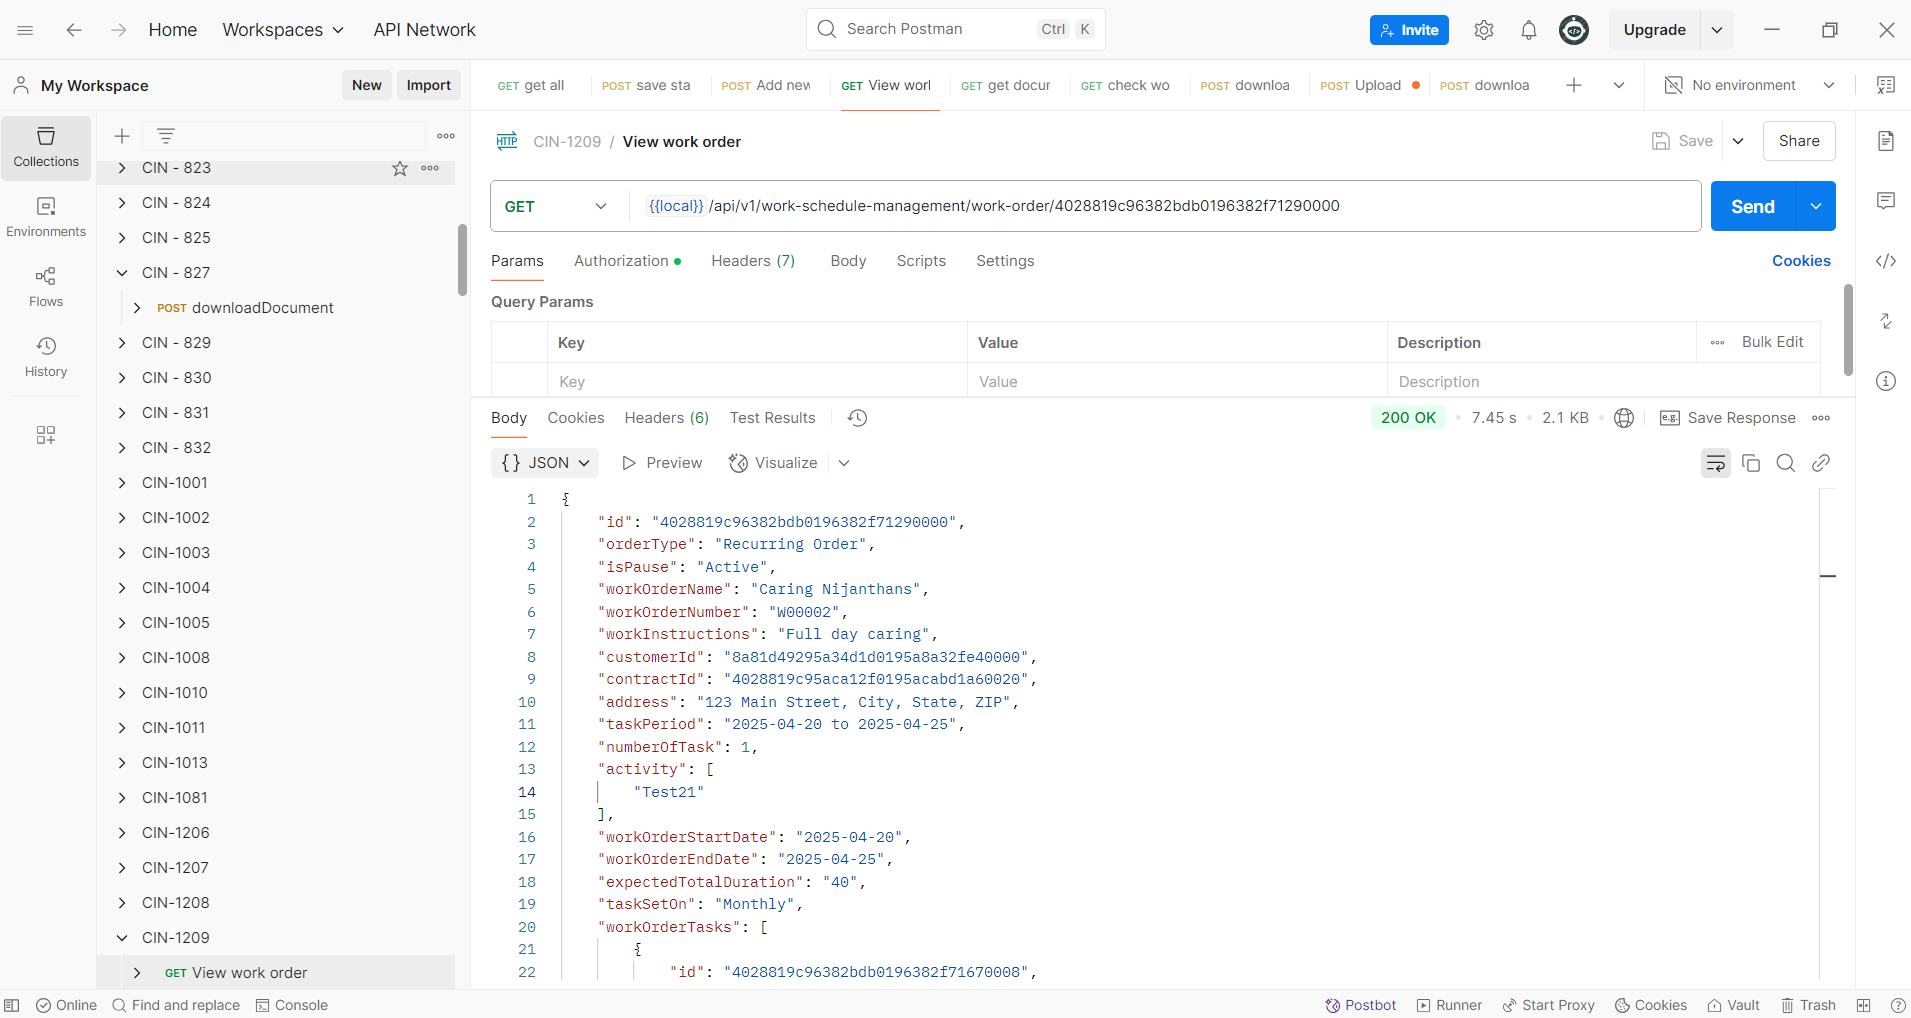Open configure workspace sidebar icon
Viewport: 1911px width, 1018px height.
[46, 435]
